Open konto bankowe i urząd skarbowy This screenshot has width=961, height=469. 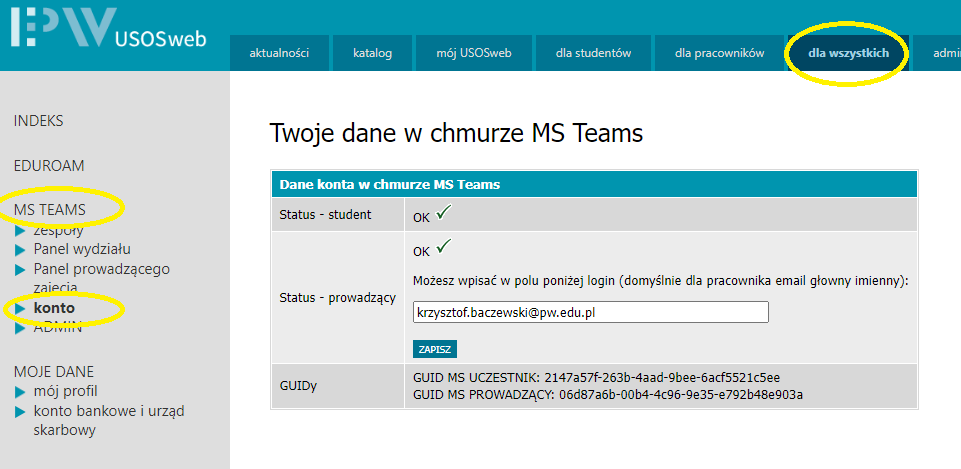pos(109,420)
